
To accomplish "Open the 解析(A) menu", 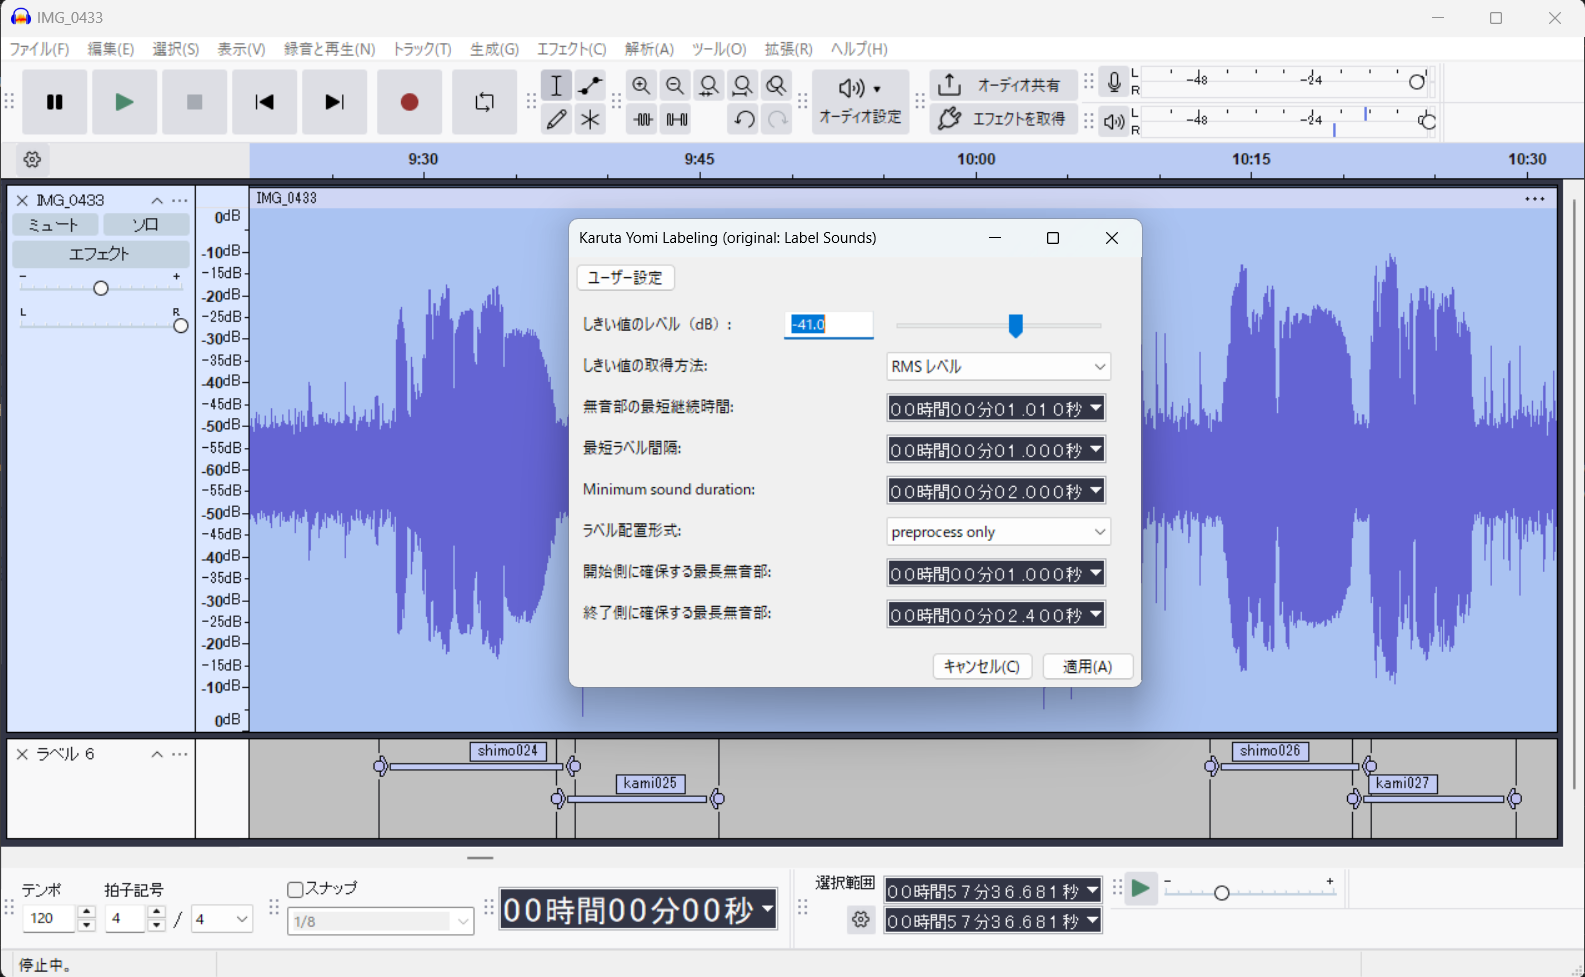I will pos(649,49).
